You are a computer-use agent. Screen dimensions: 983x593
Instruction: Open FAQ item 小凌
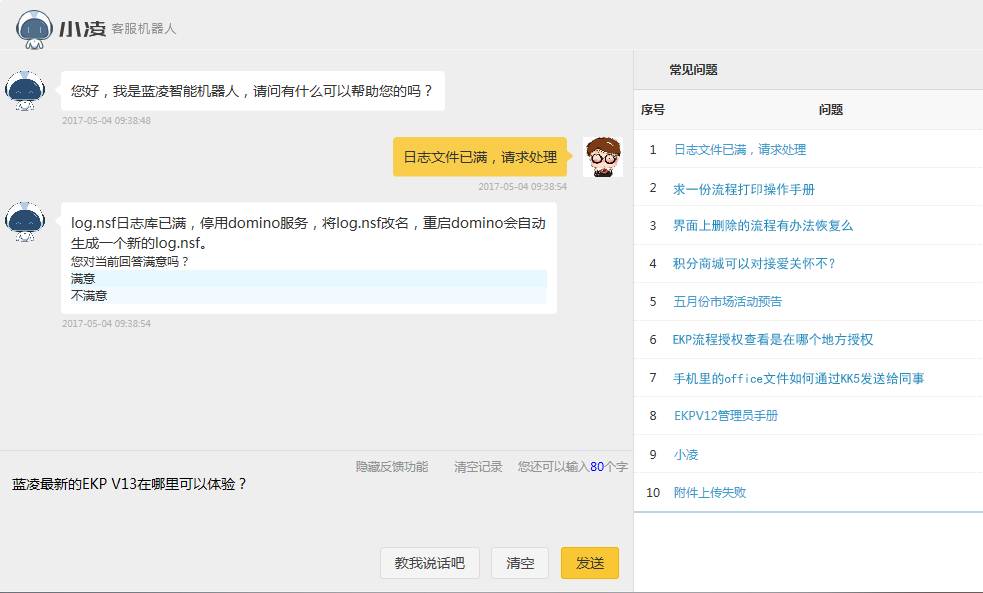(x=686, y=454)
